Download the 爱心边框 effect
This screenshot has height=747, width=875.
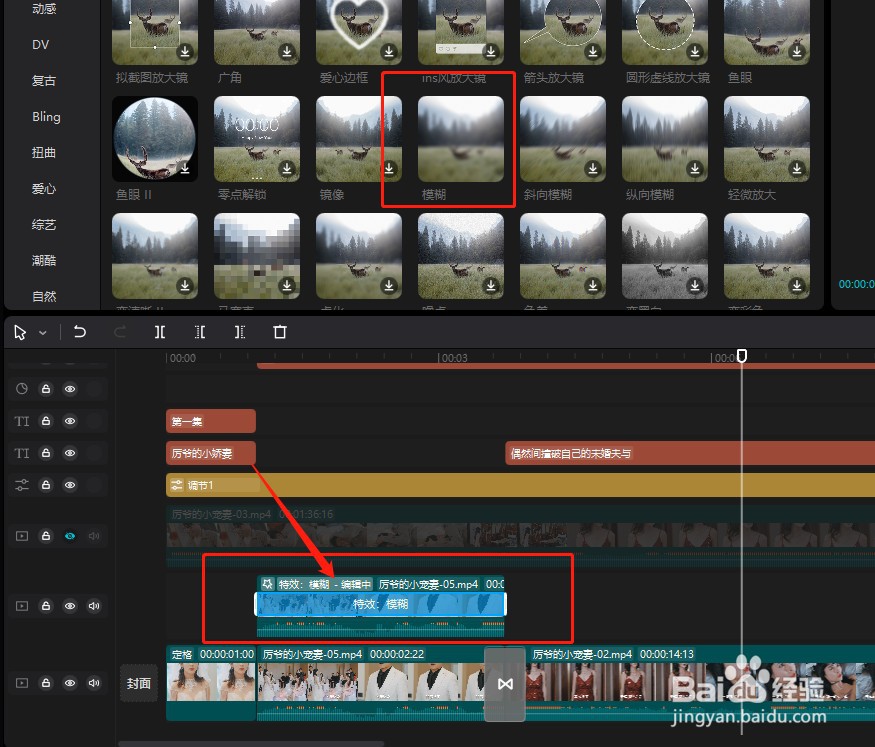tap(389, 51)
